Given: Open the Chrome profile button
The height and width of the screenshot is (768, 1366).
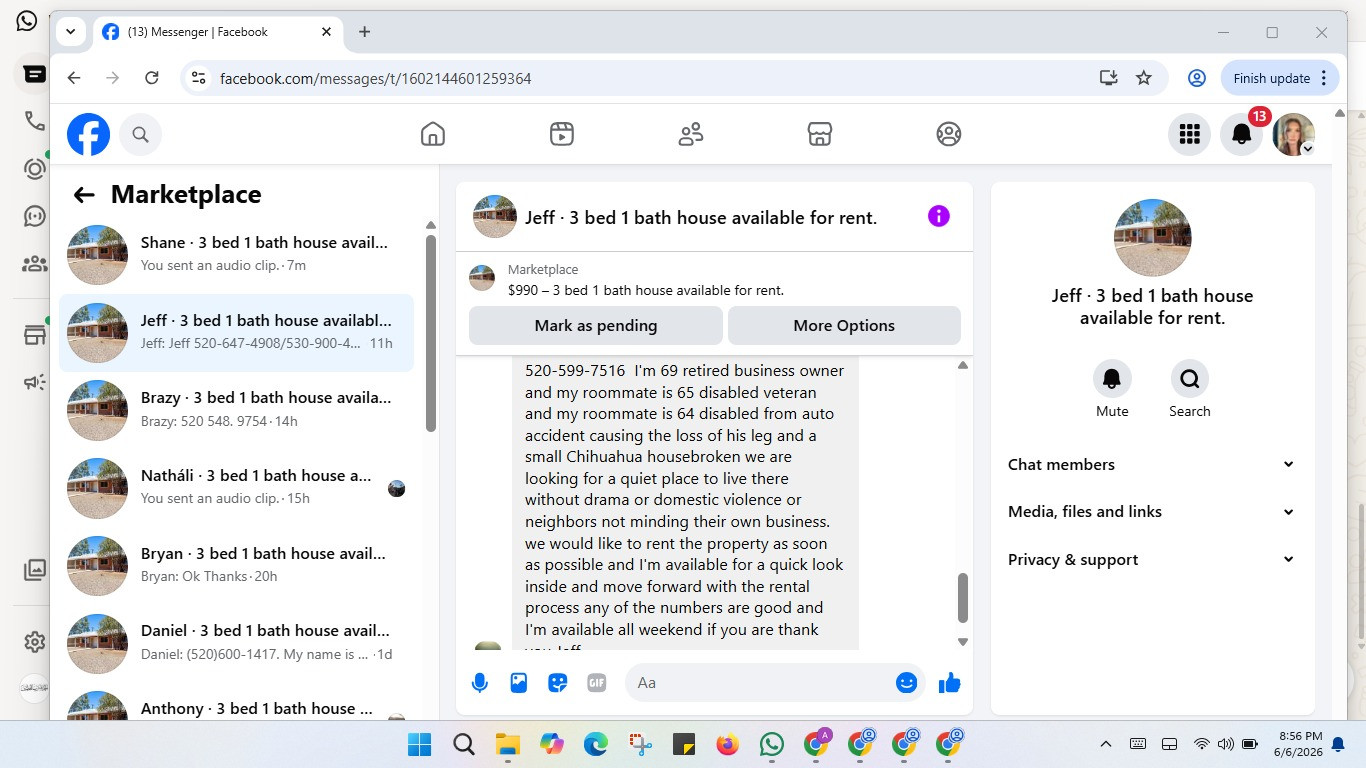Looking at the screenshot, I should pos(1196,78).
